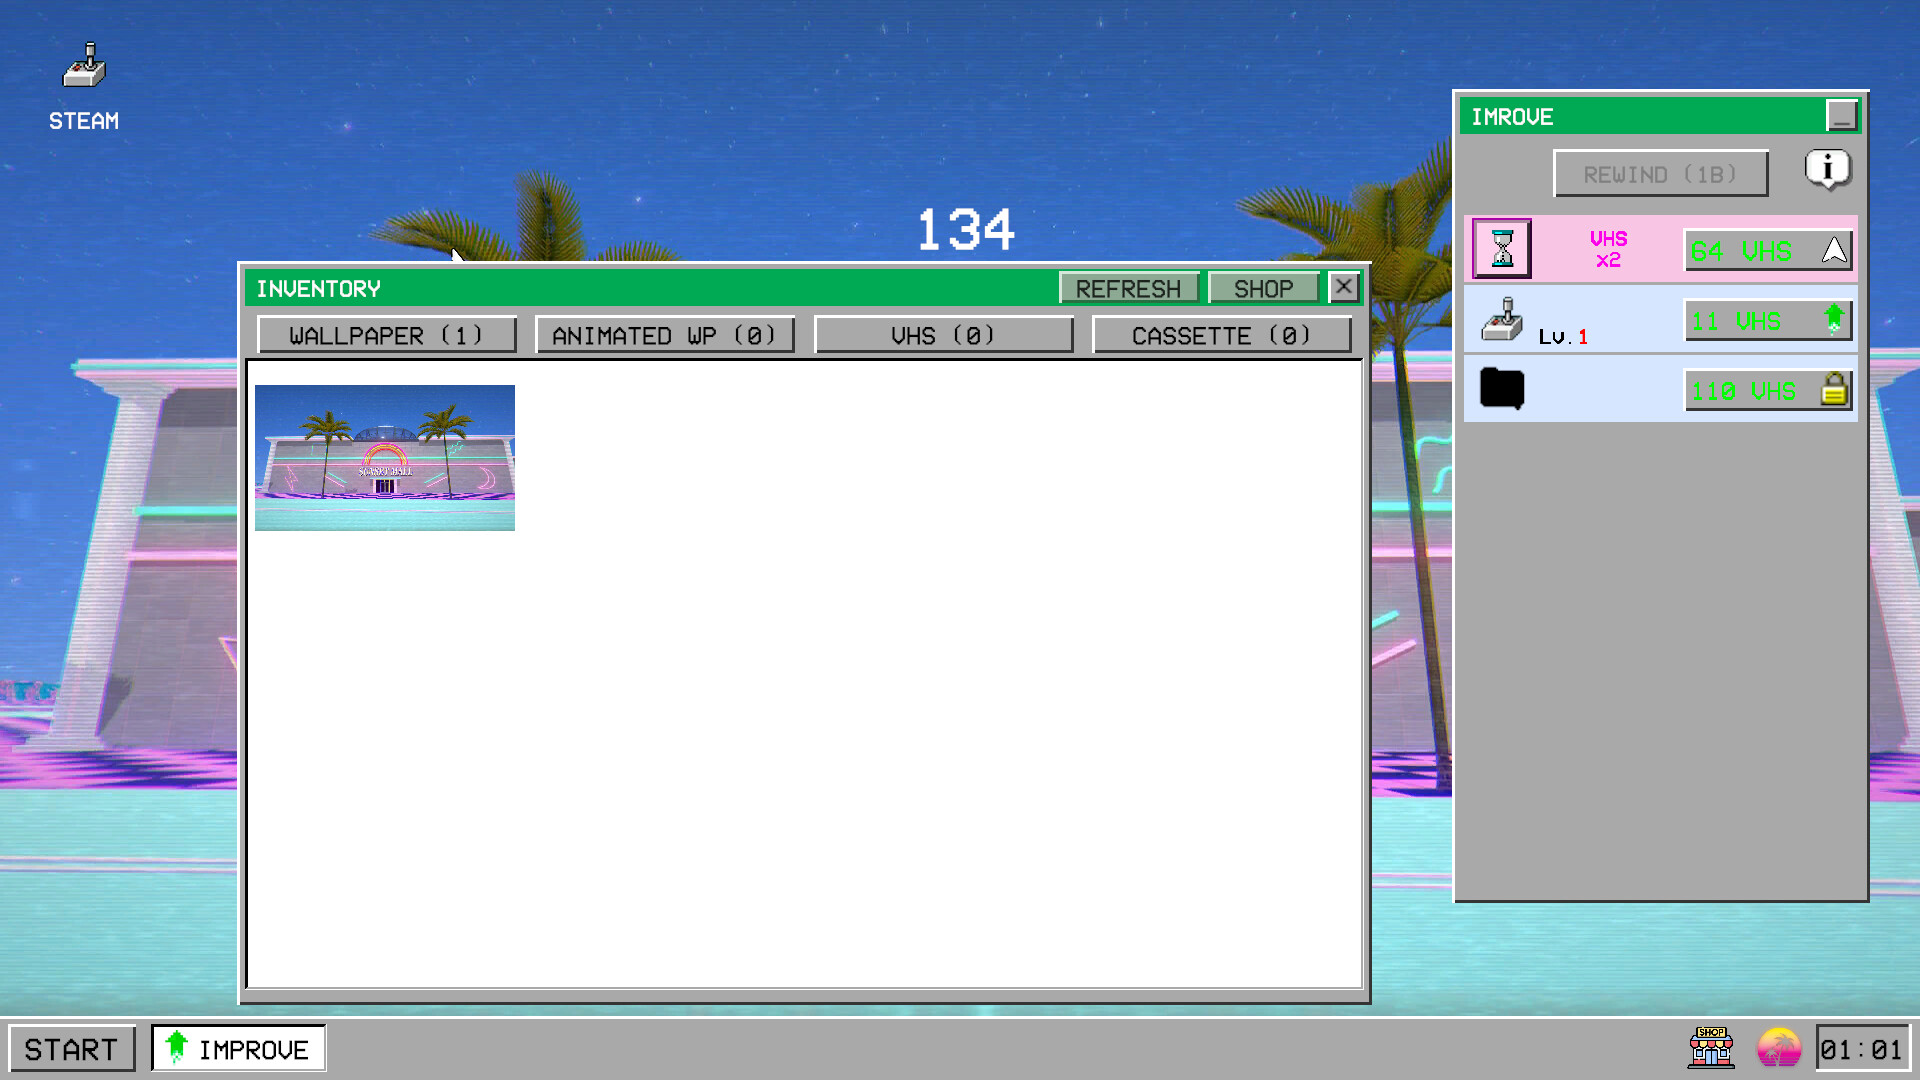
Task: Unlock the 110 VHS locked item
Action: pos(1768,390)
